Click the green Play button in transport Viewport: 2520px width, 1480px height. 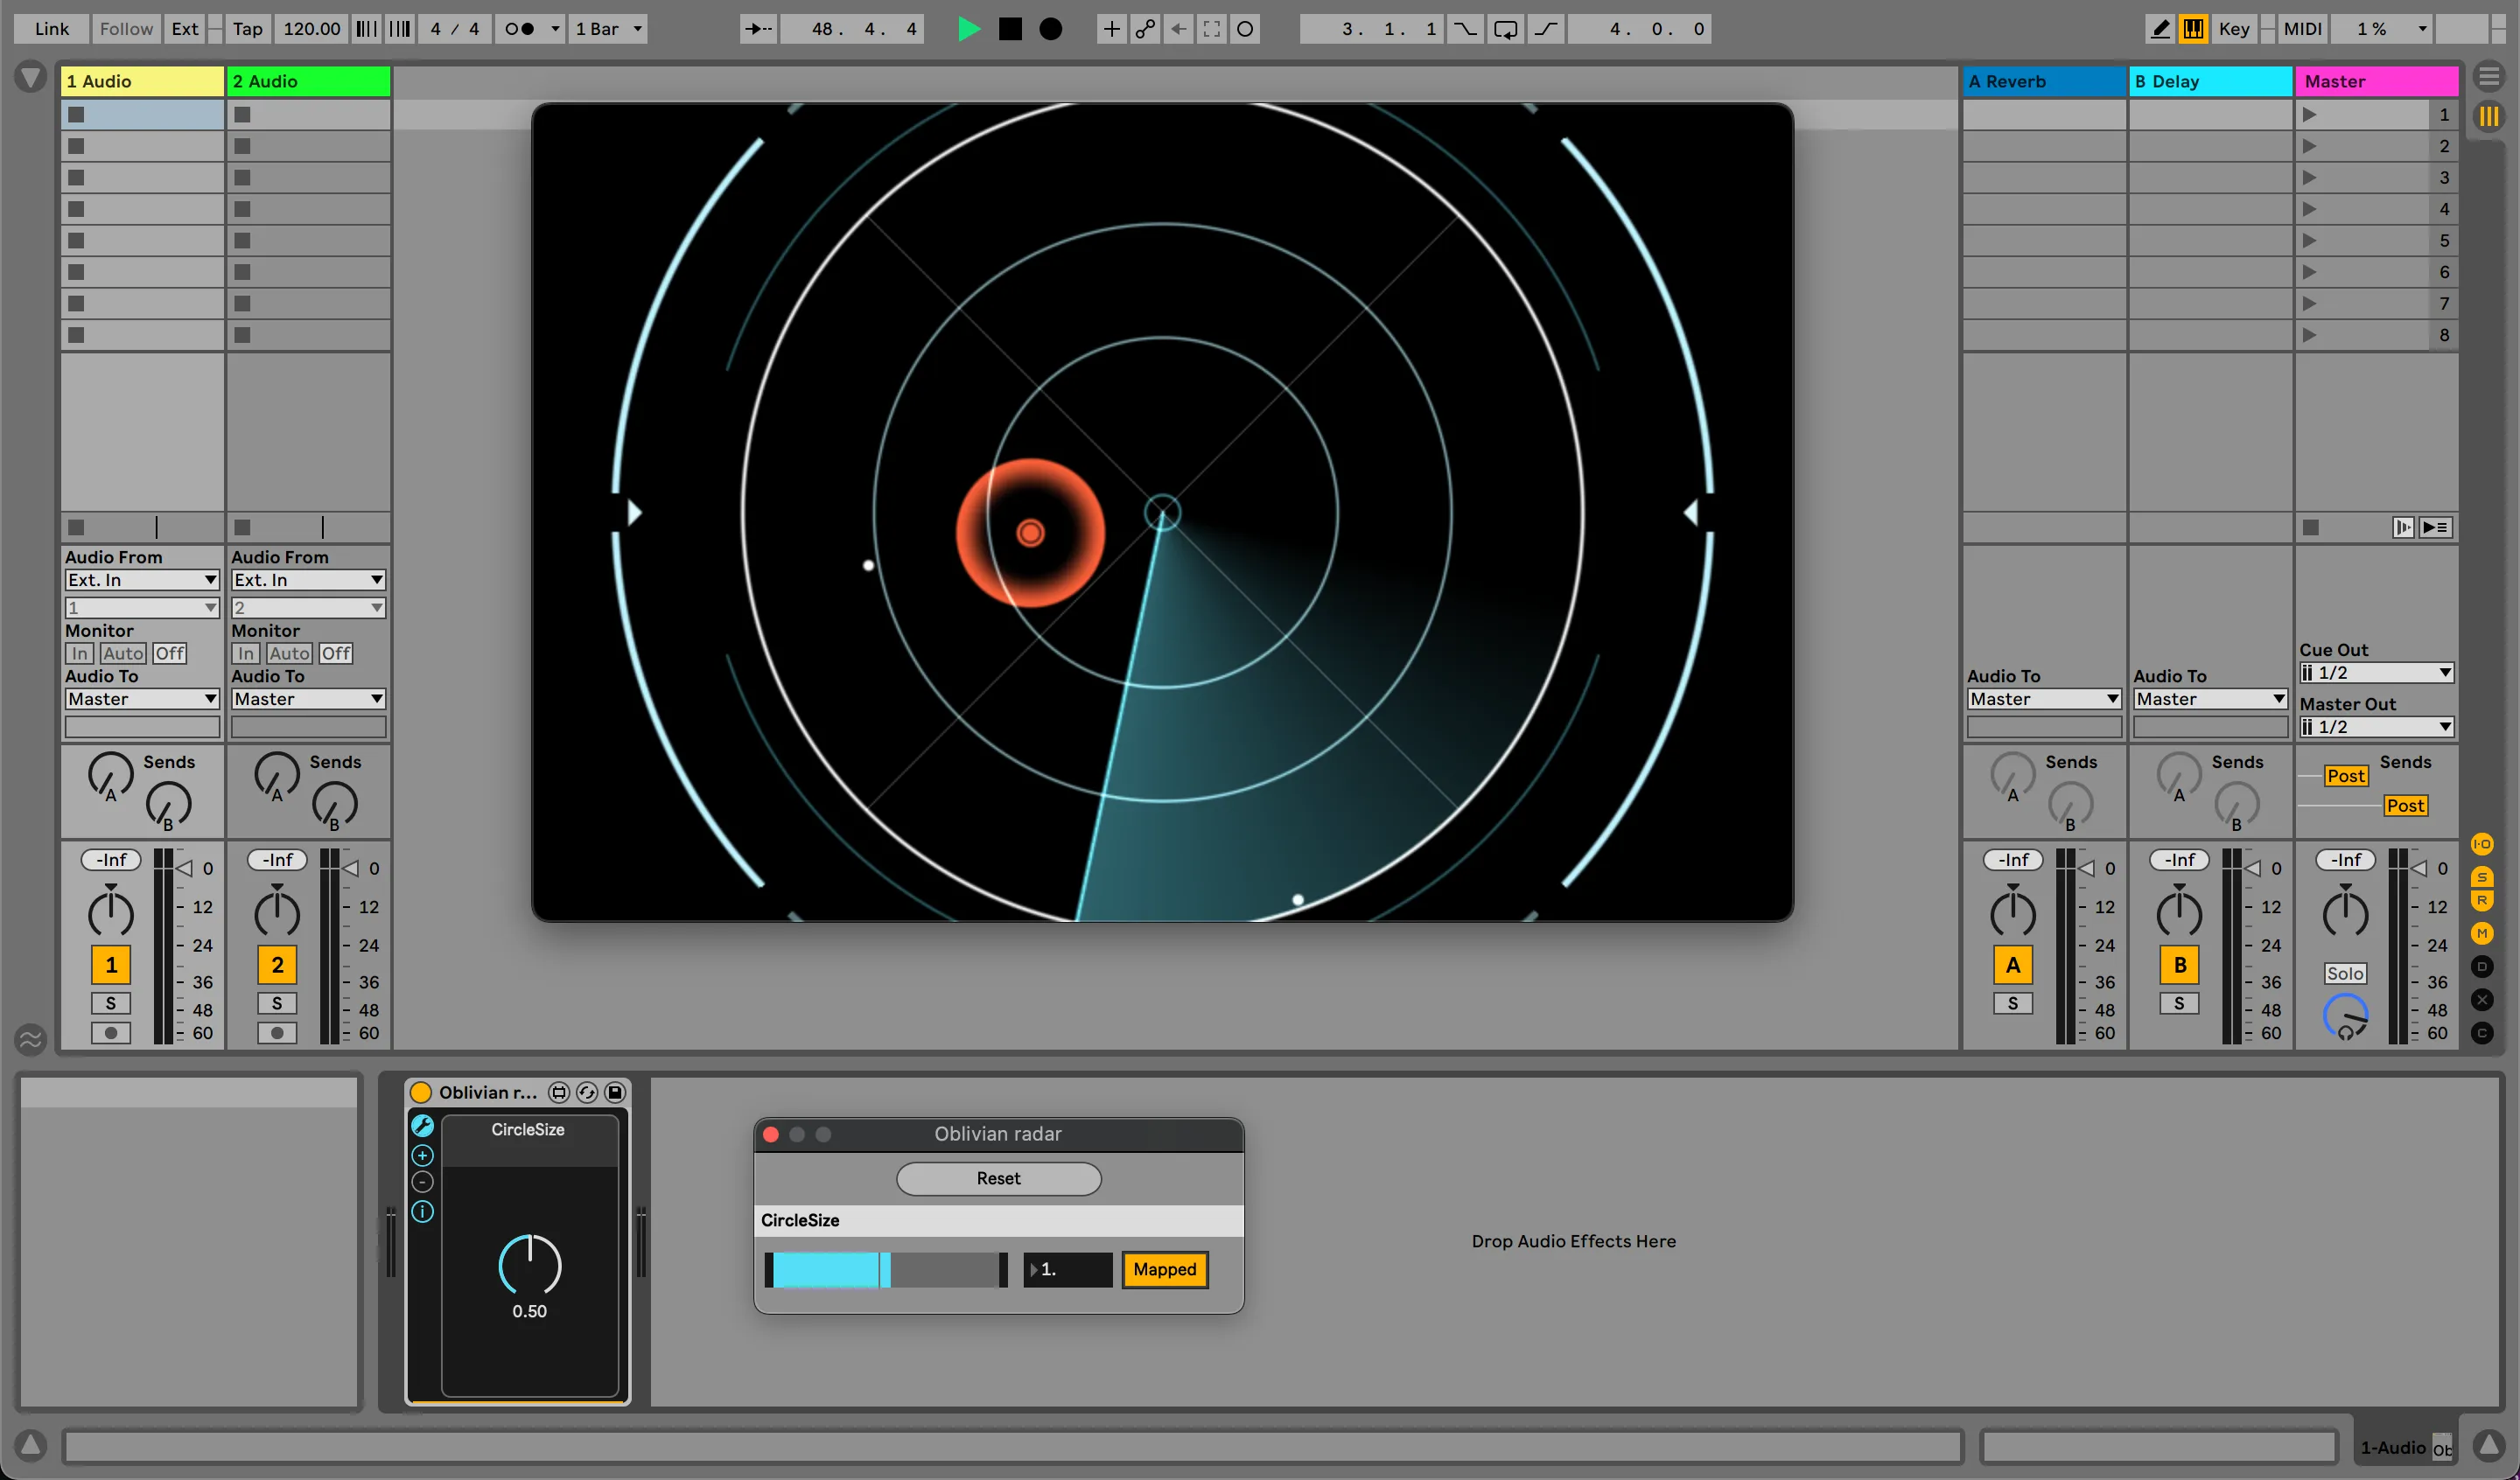968,29
